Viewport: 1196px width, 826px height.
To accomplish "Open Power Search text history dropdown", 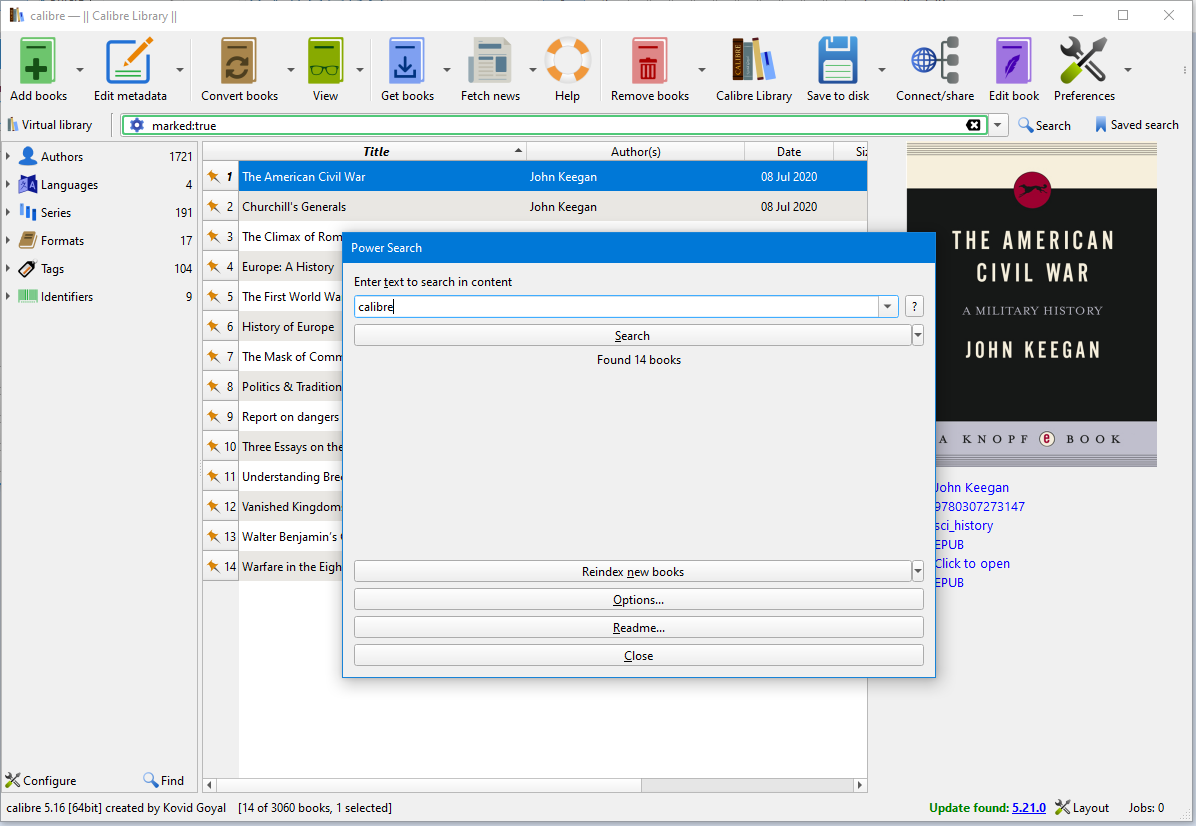I will point(888,307).
